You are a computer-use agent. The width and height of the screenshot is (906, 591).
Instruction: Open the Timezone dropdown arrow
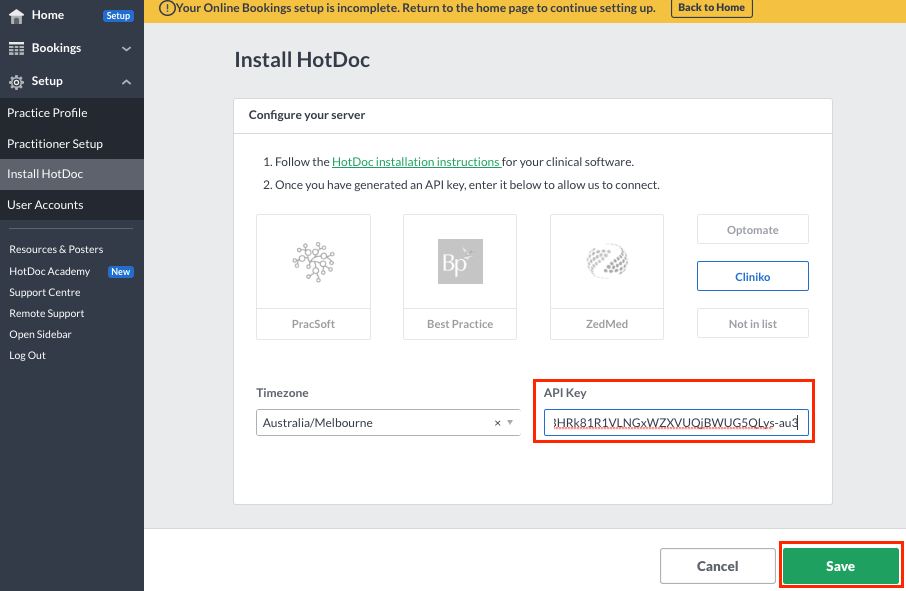pos(510,422)
